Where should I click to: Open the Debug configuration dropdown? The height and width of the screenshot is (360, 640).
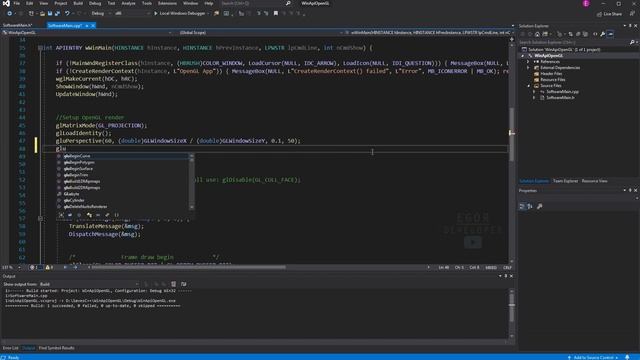coord(100,13)
